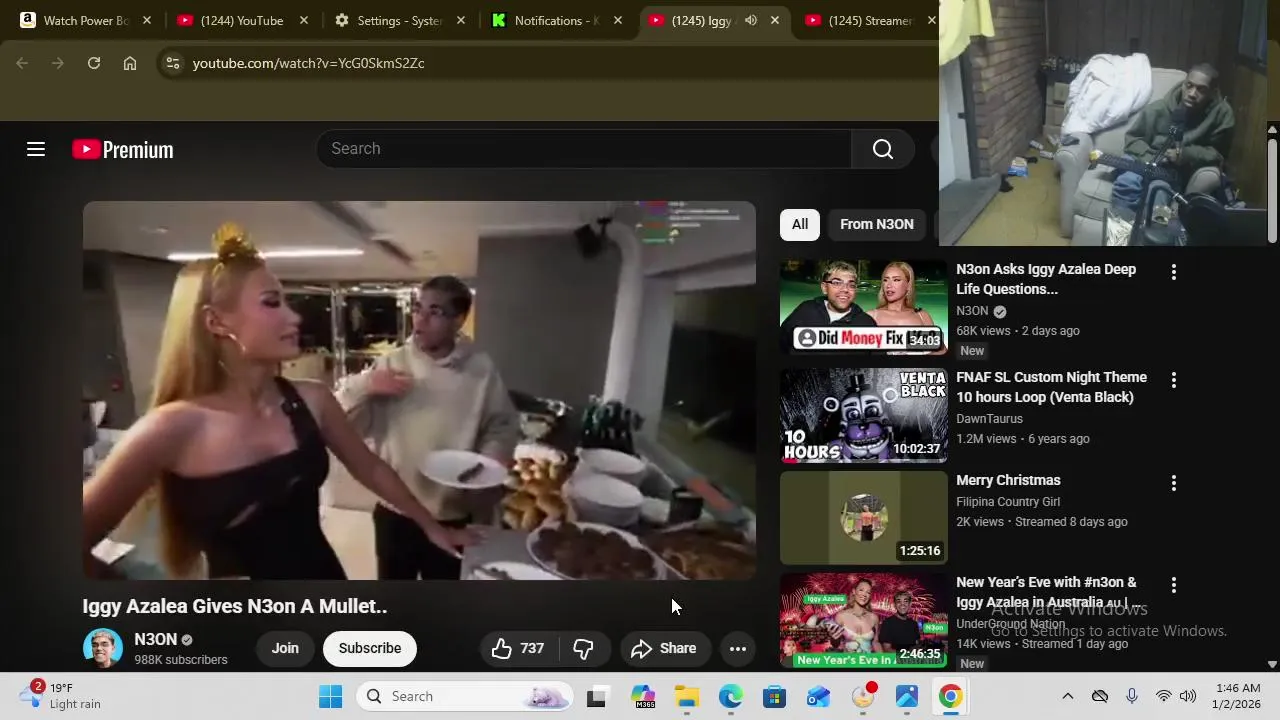Open Task View from the taskbar
The height and width of the screenshot is (720, 1280).
point(596,696)
